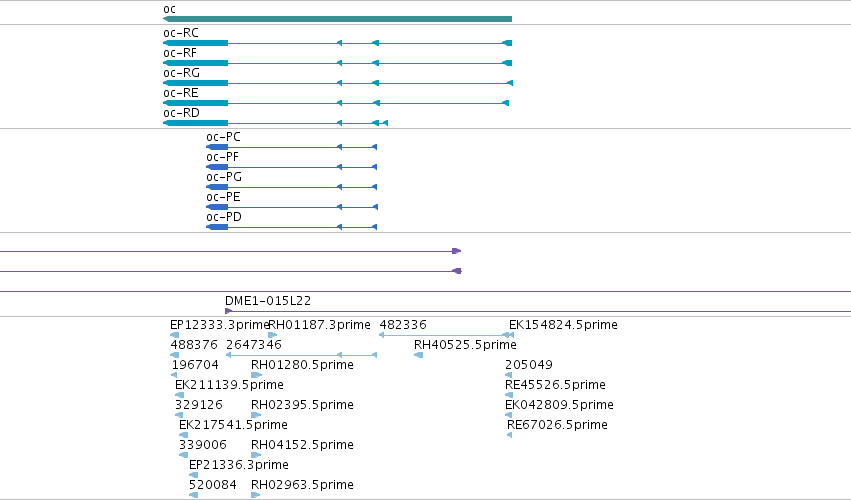Select transcript oc-RF label
The height and width of the screenshot is (500, 851).
click(x=180, y=53)
